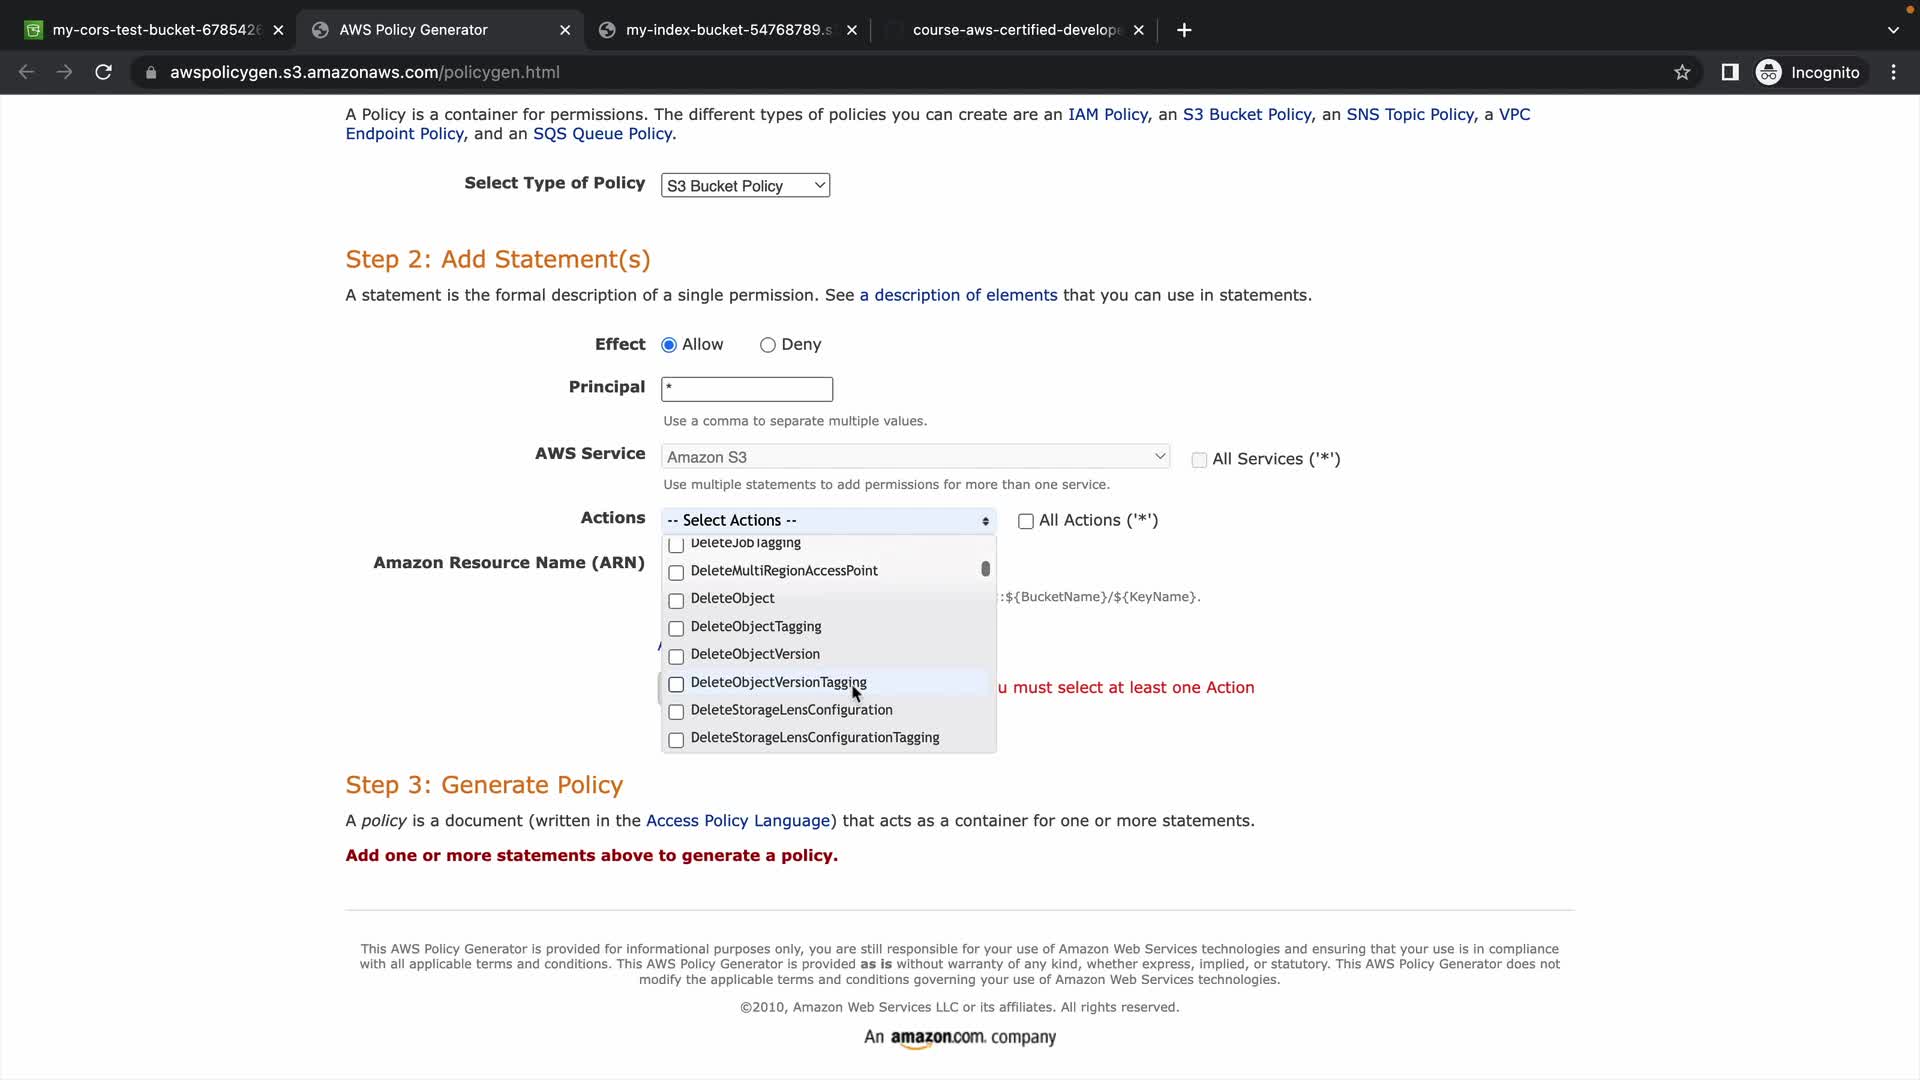Screen dimensions: 1920x1080
Task: Click the site lock icon in address bar
Action: click(151, 72)
